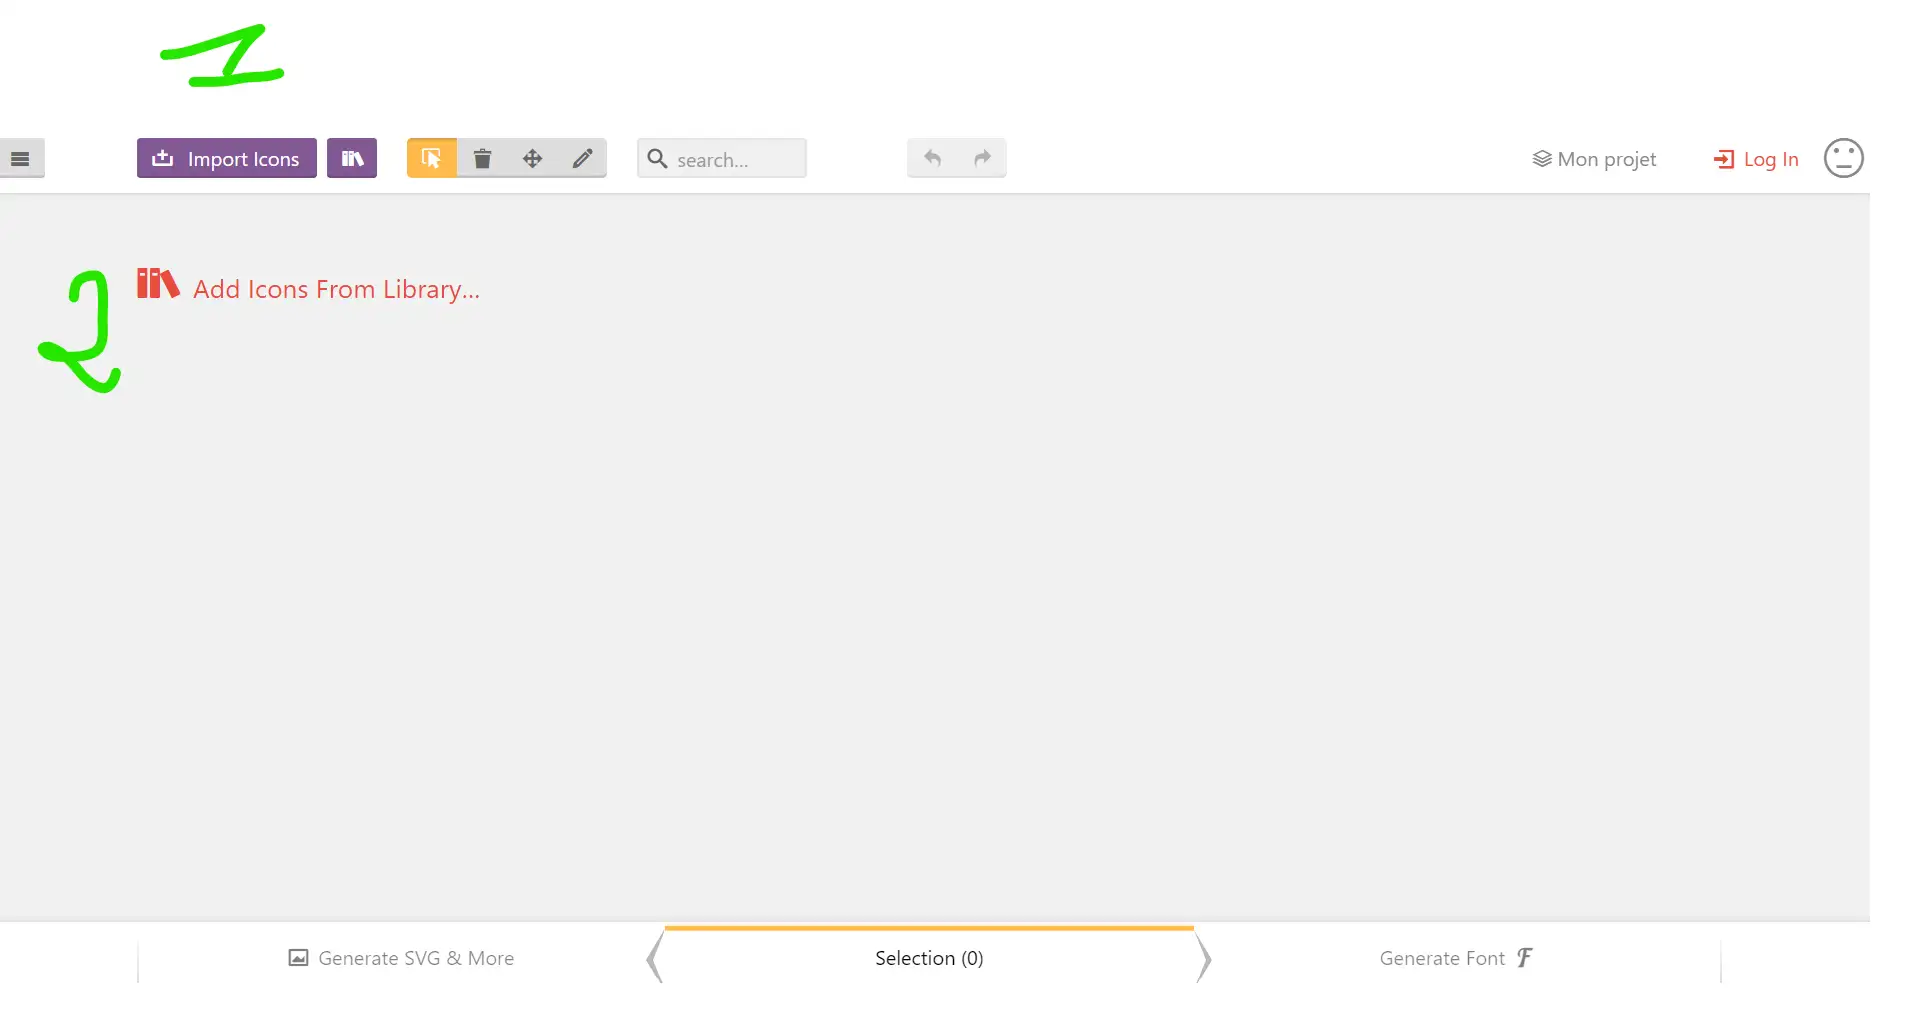
Task: Click the stylized F Generate Font icon
Action: pyautogui.click(x=1524, y=958)
